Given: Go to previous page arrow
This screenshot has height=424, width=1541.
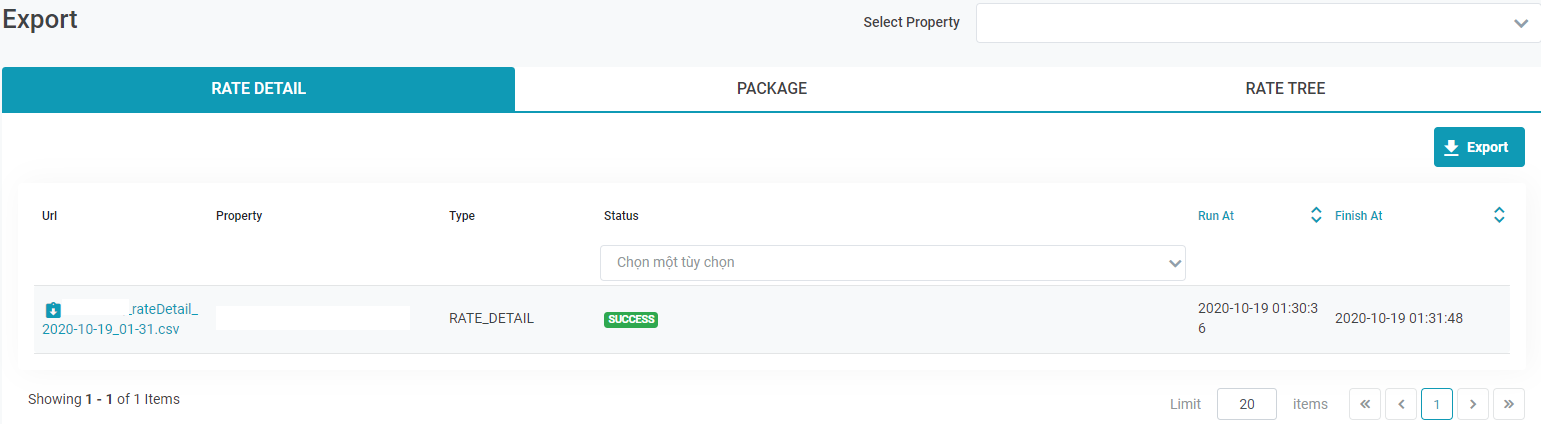Looking at the screenshot, I should tap(1400, 404).
